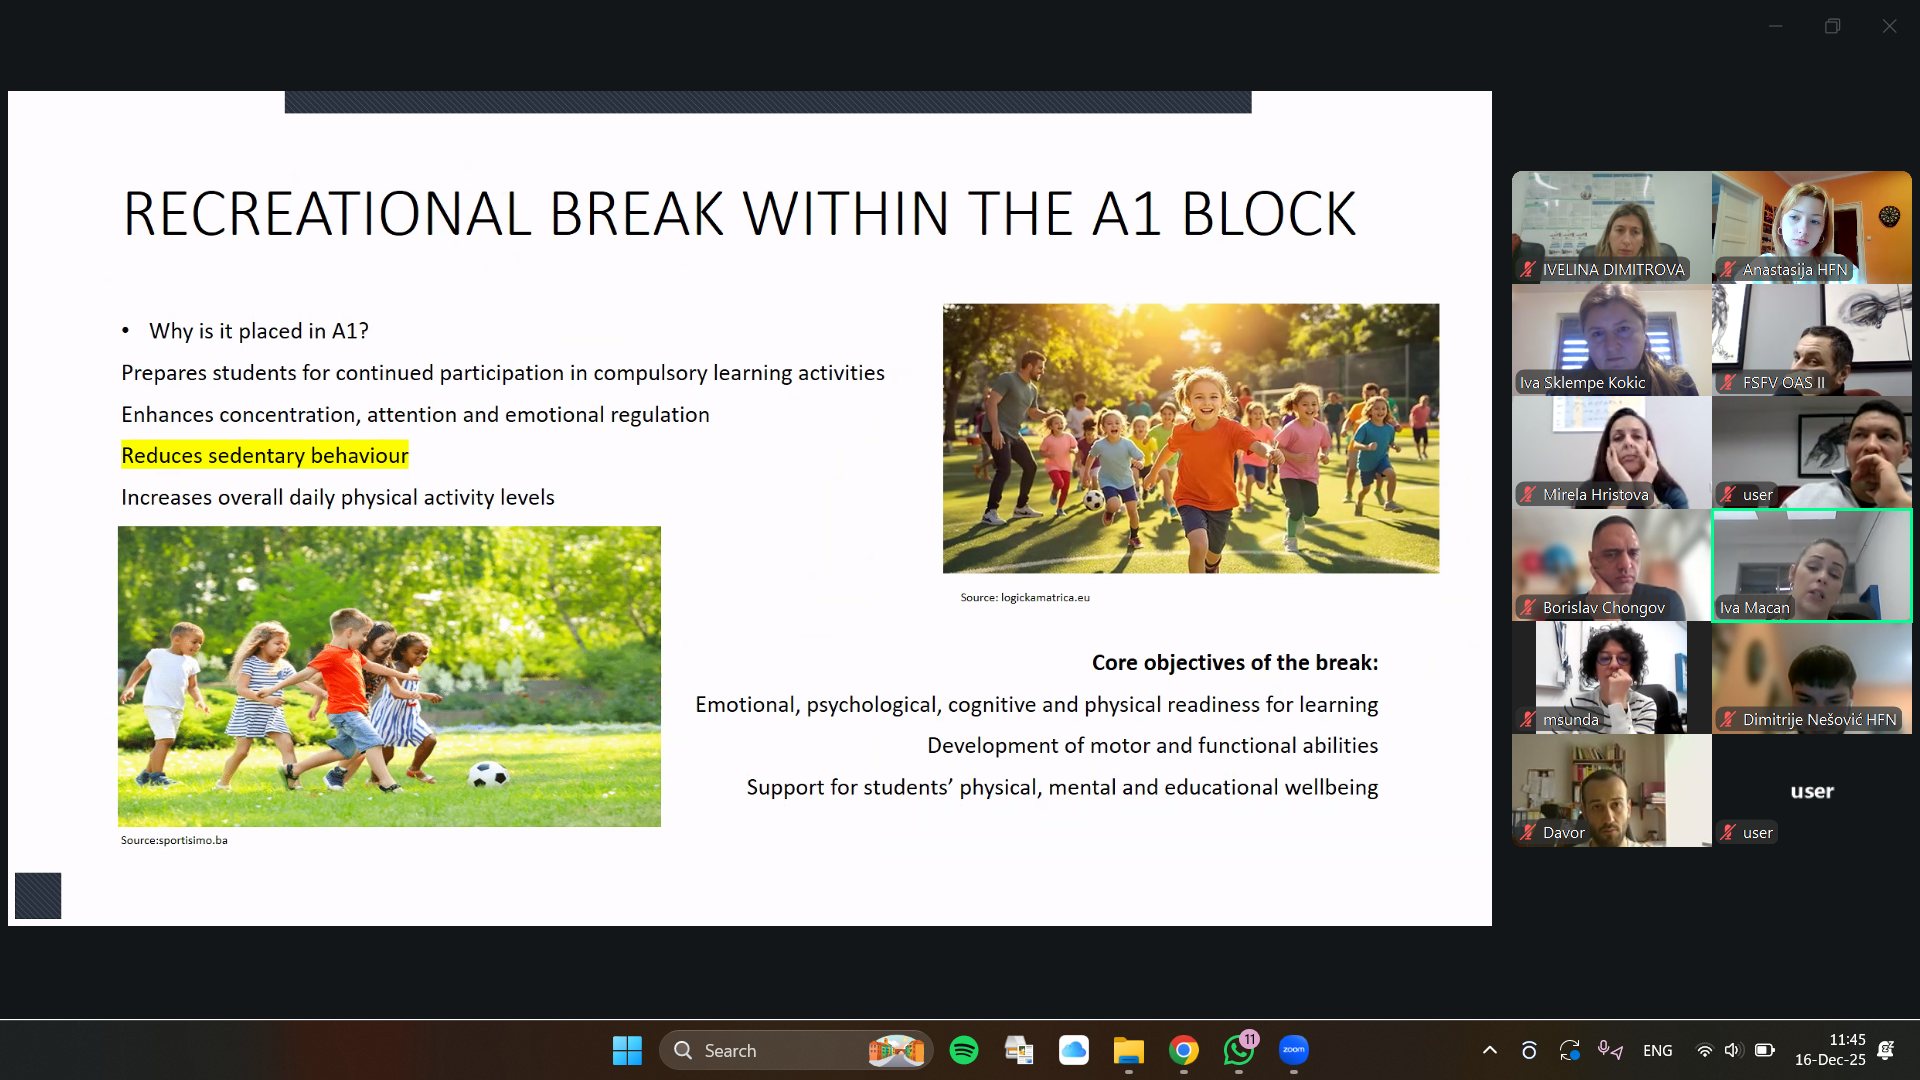Open volume control in system tray

1733,1050
